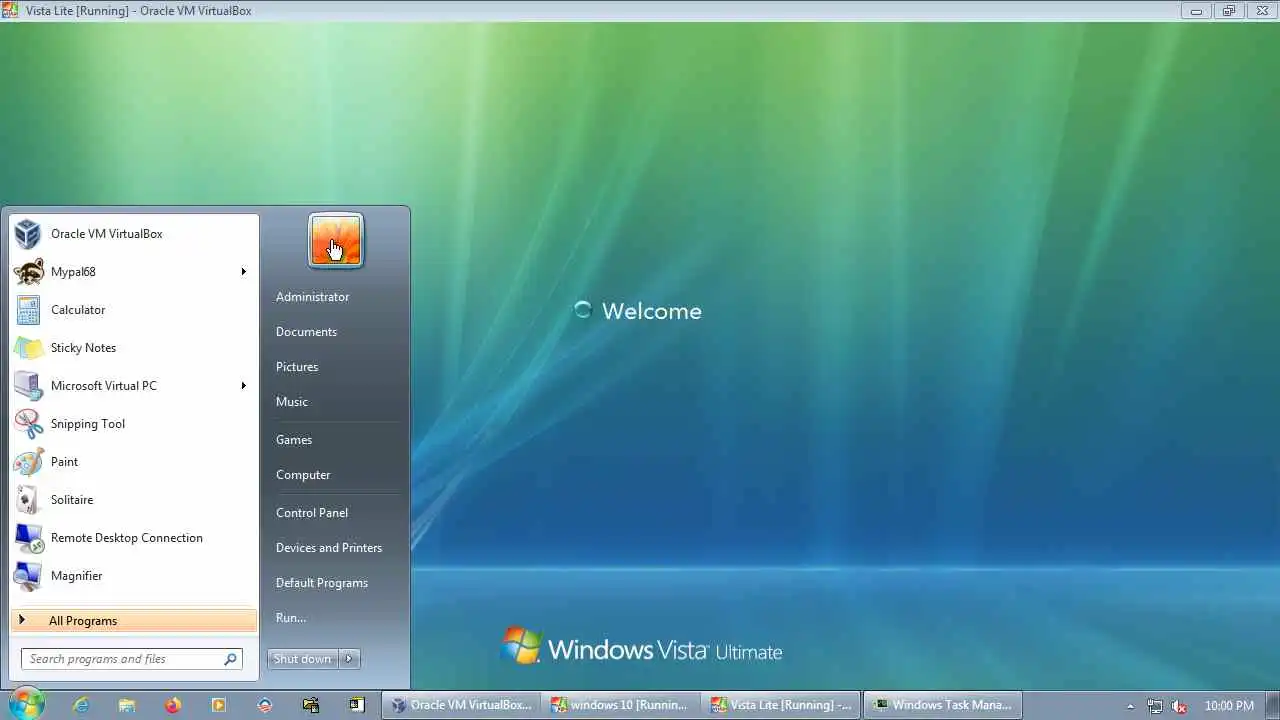Open Oracle VM VirtualBox from Start menu

coord(134,234)
